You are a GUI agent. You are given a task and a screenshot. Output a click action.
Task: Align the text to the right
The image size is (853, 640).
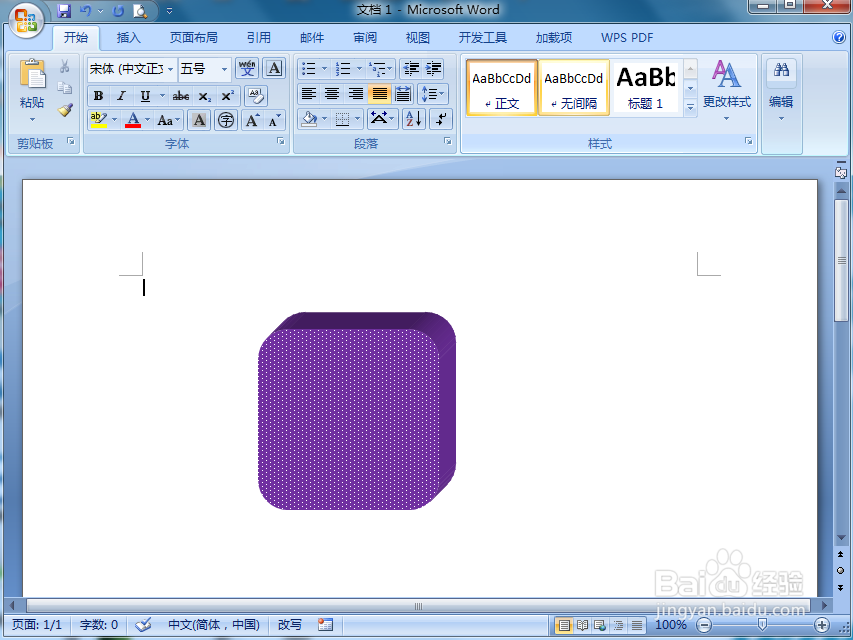tap(356, 94)
